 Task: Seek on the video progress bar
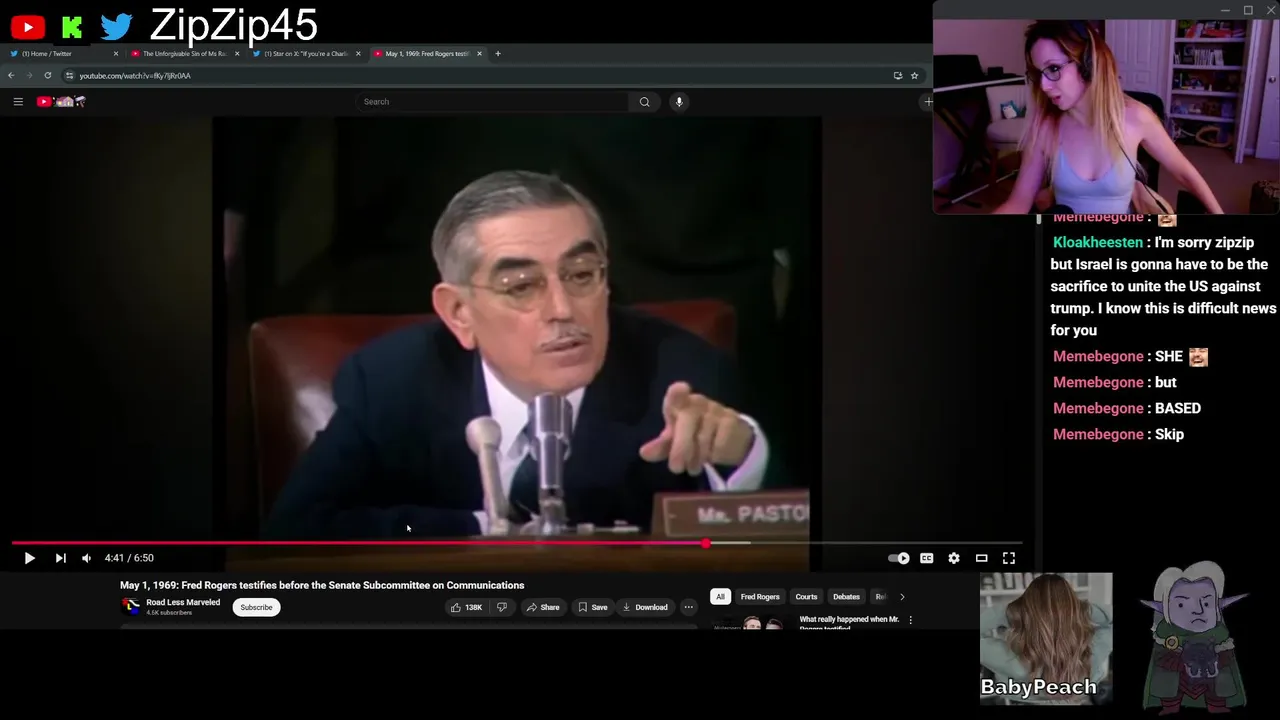517,543
